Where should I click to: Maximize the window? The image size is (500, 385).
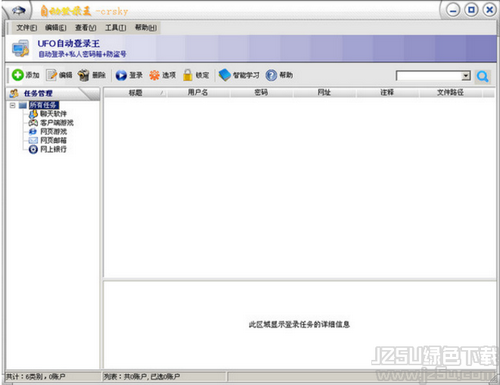471,10
